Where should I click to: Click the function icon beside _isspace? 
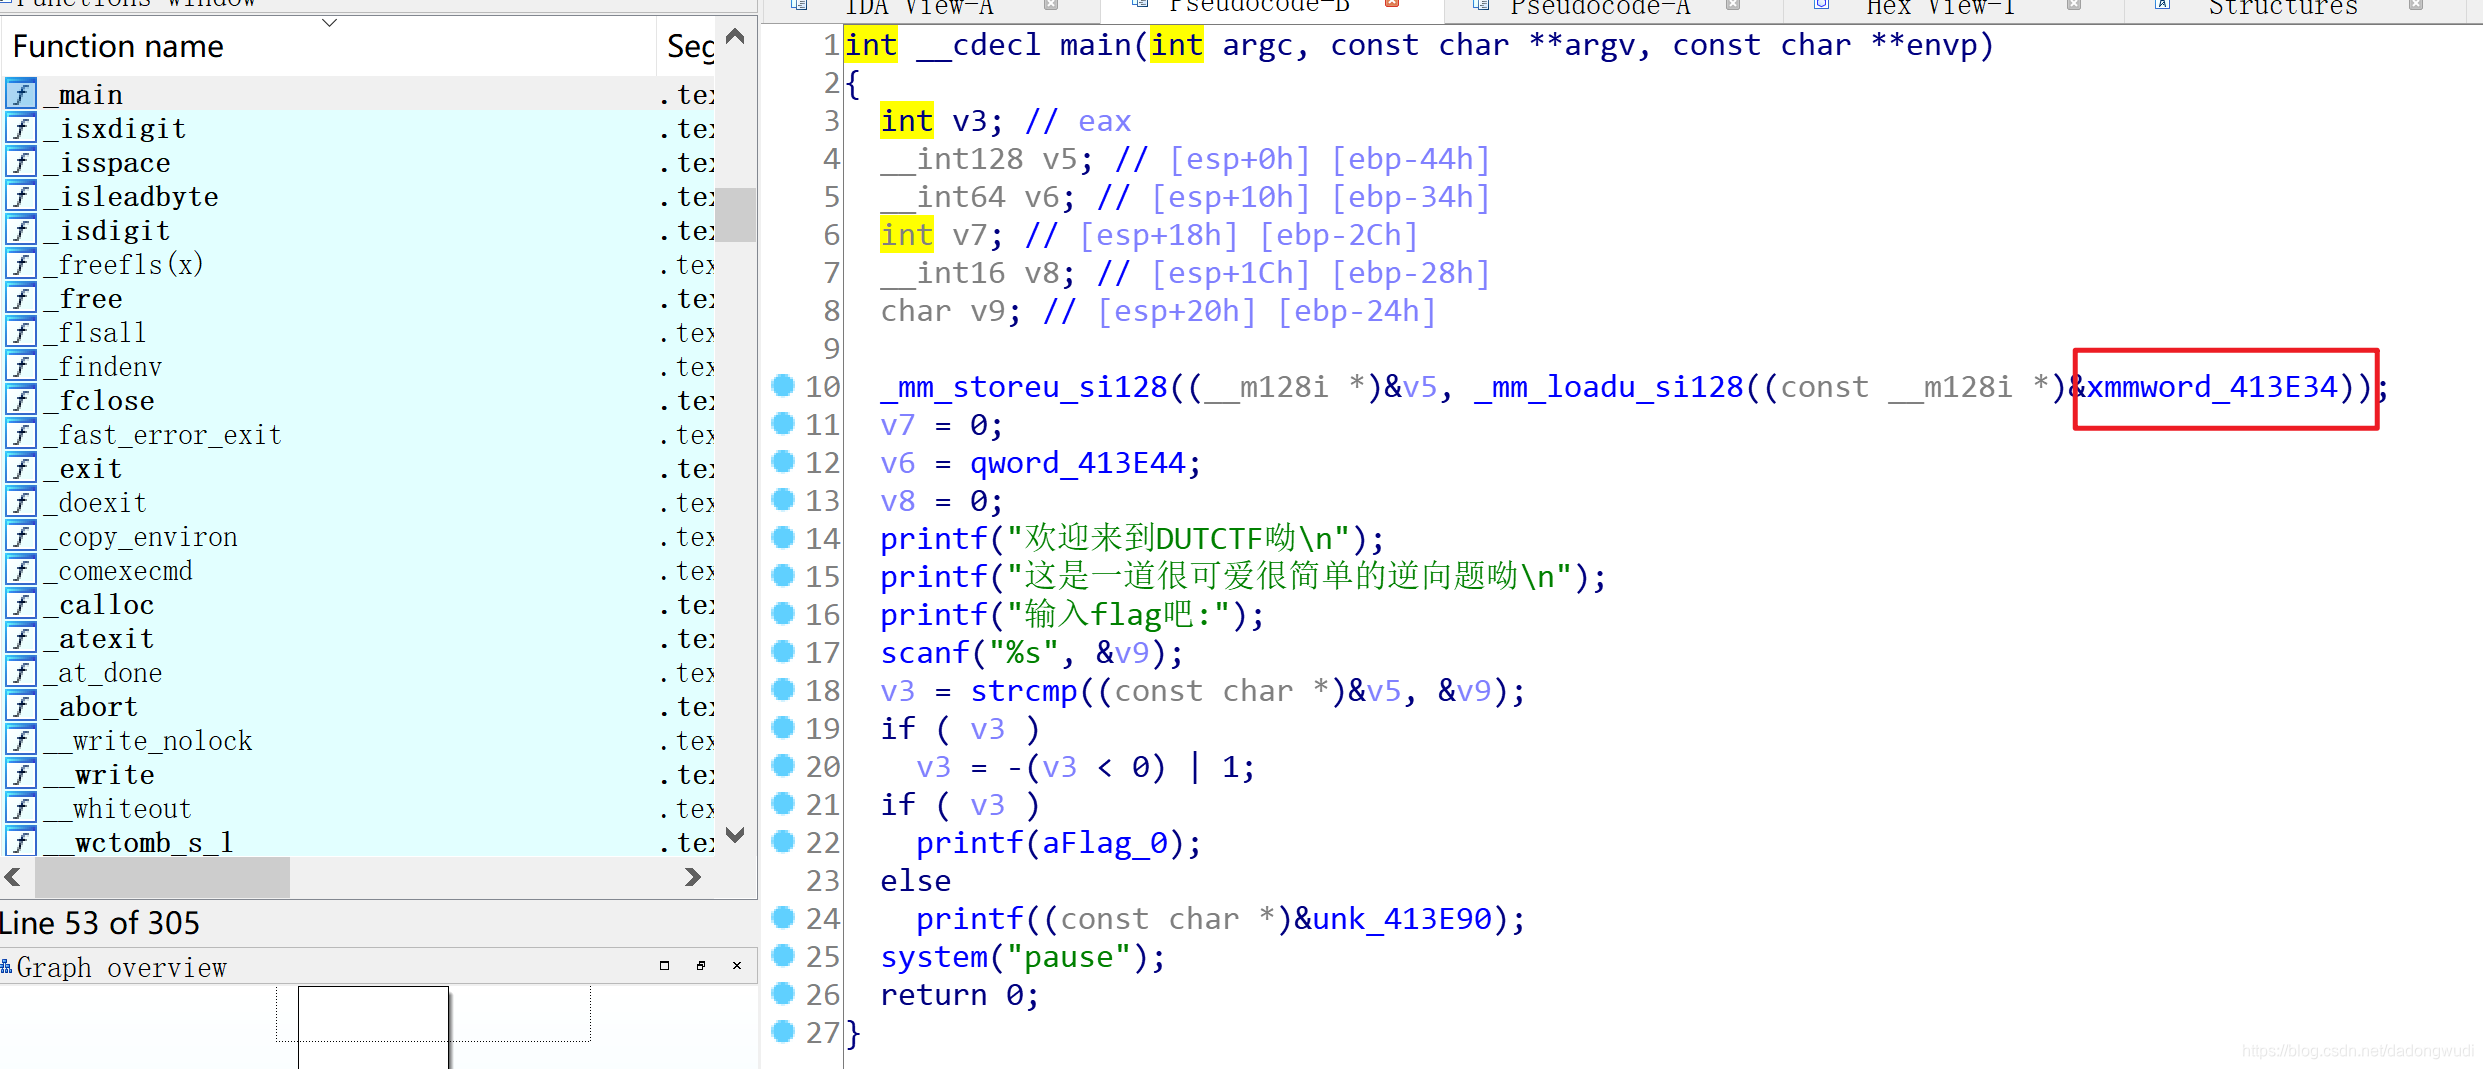21,162
